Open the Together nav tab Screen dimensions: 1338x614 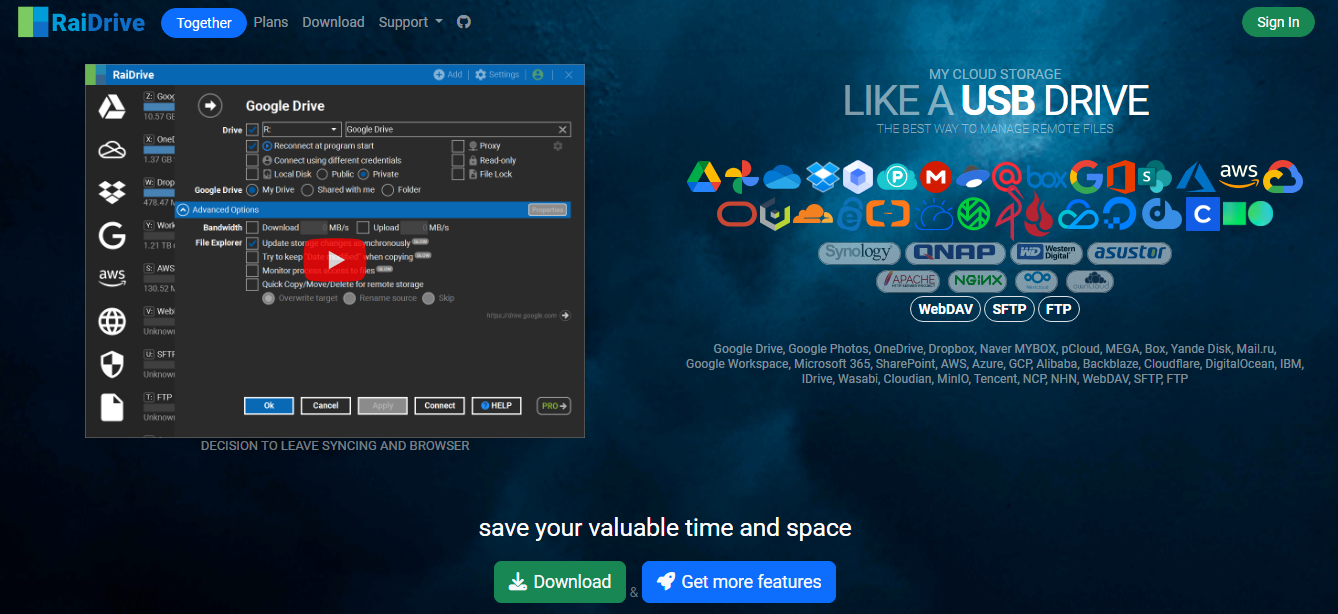(204, 23)
